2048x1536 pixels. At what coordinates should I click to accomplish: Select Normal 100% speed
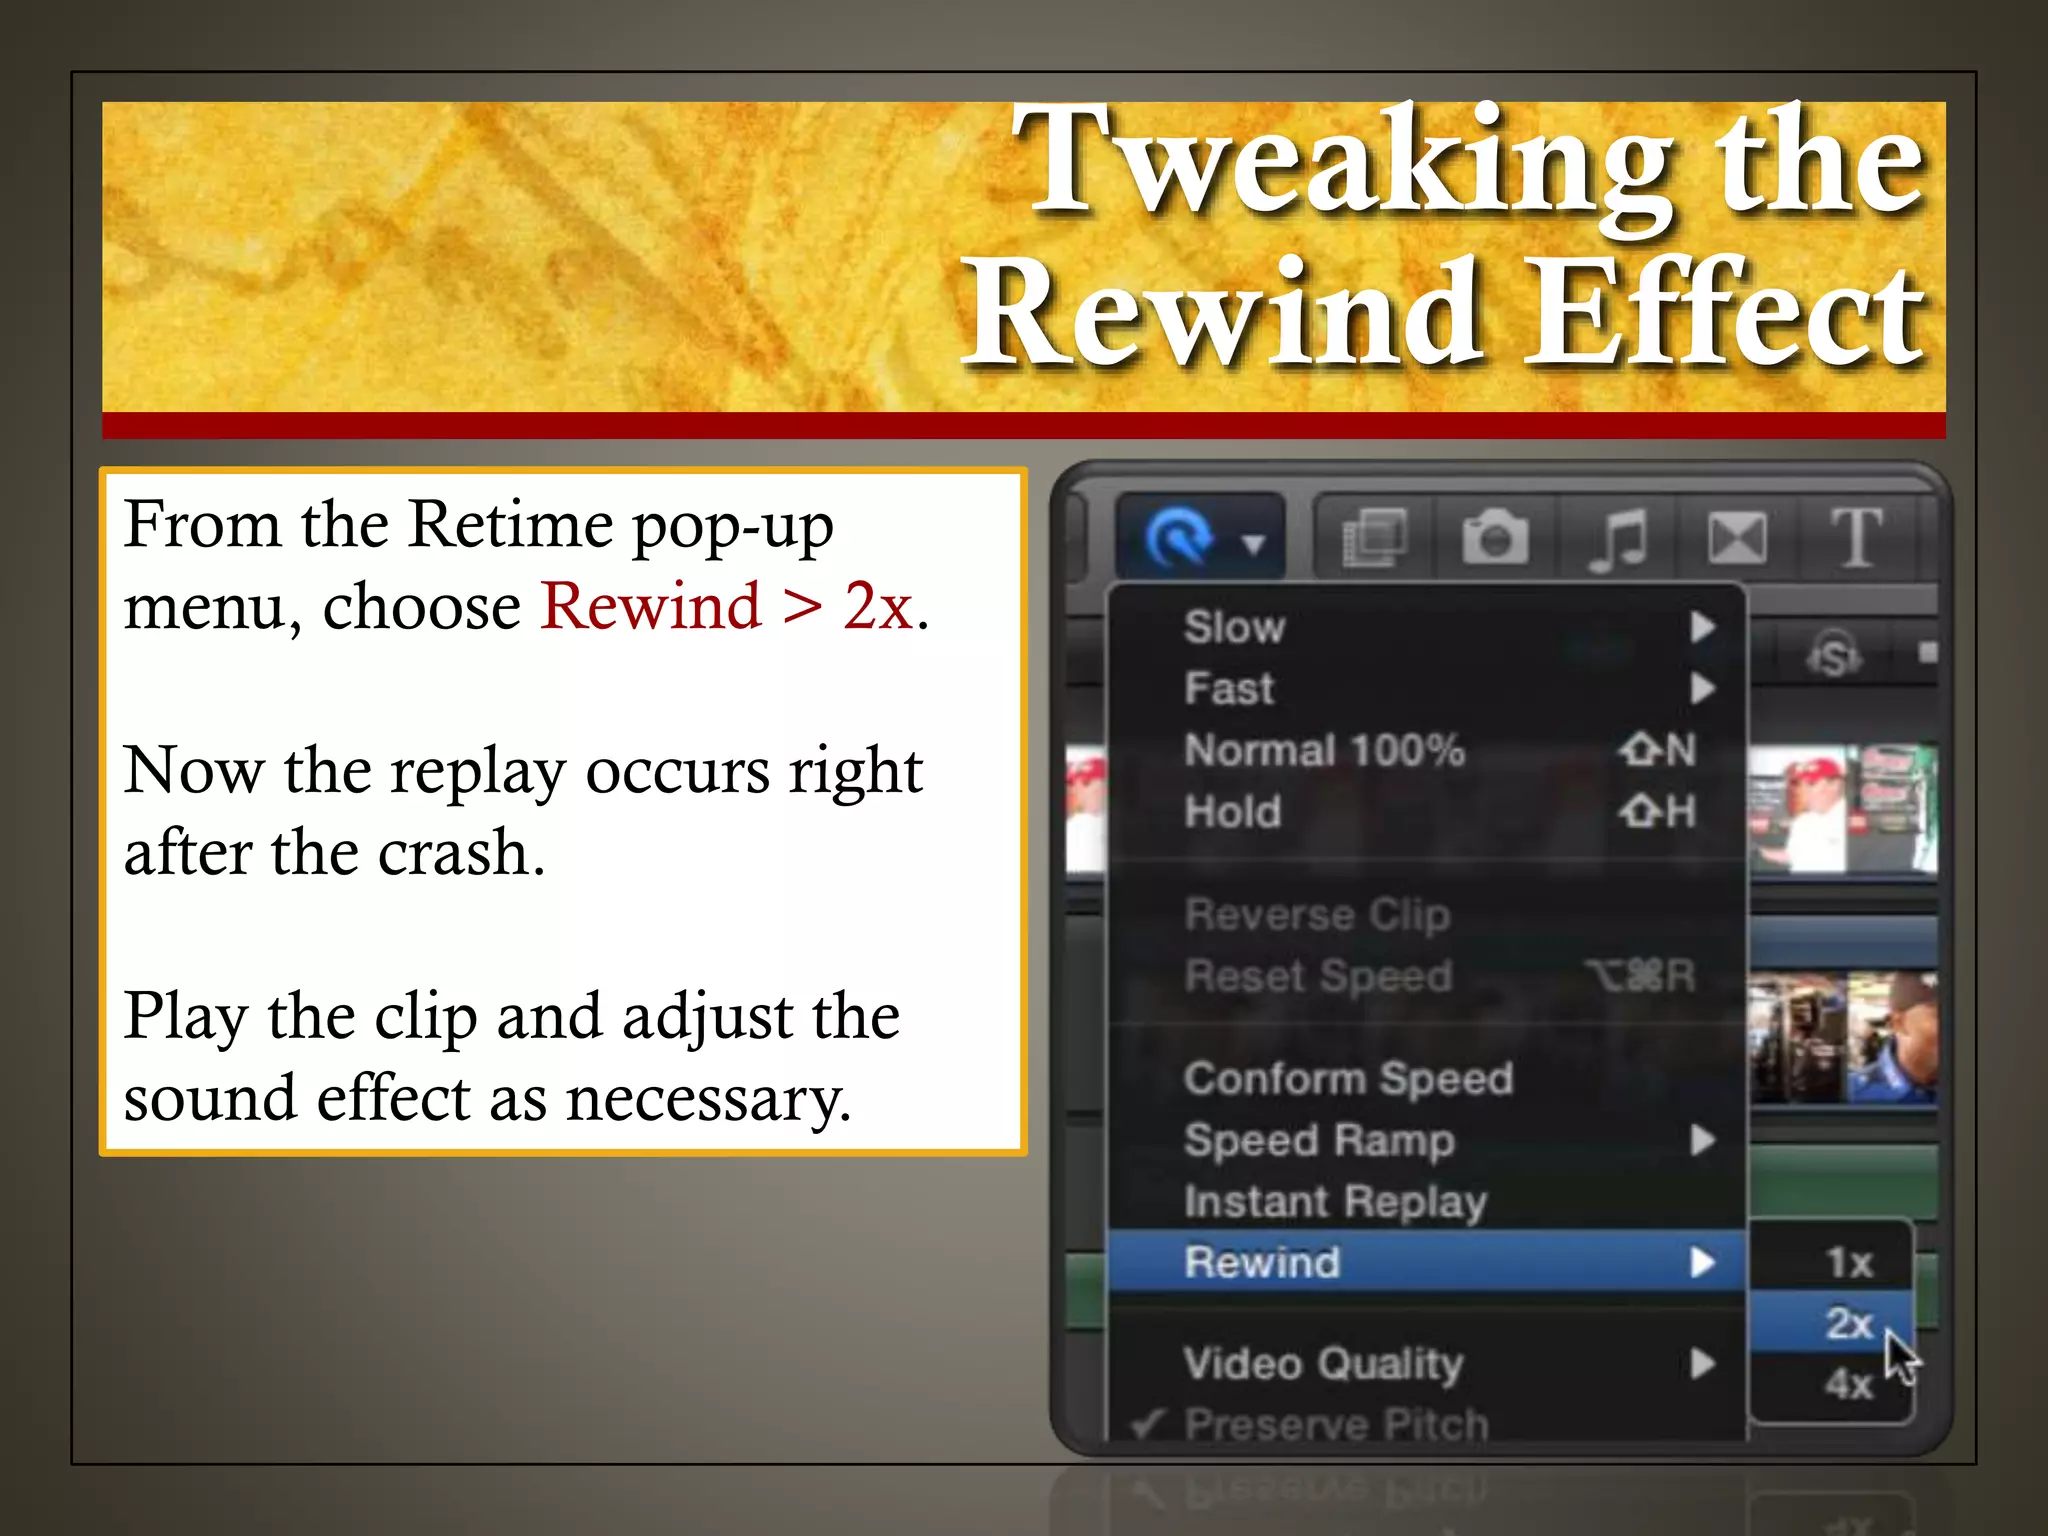(1427, 750)
